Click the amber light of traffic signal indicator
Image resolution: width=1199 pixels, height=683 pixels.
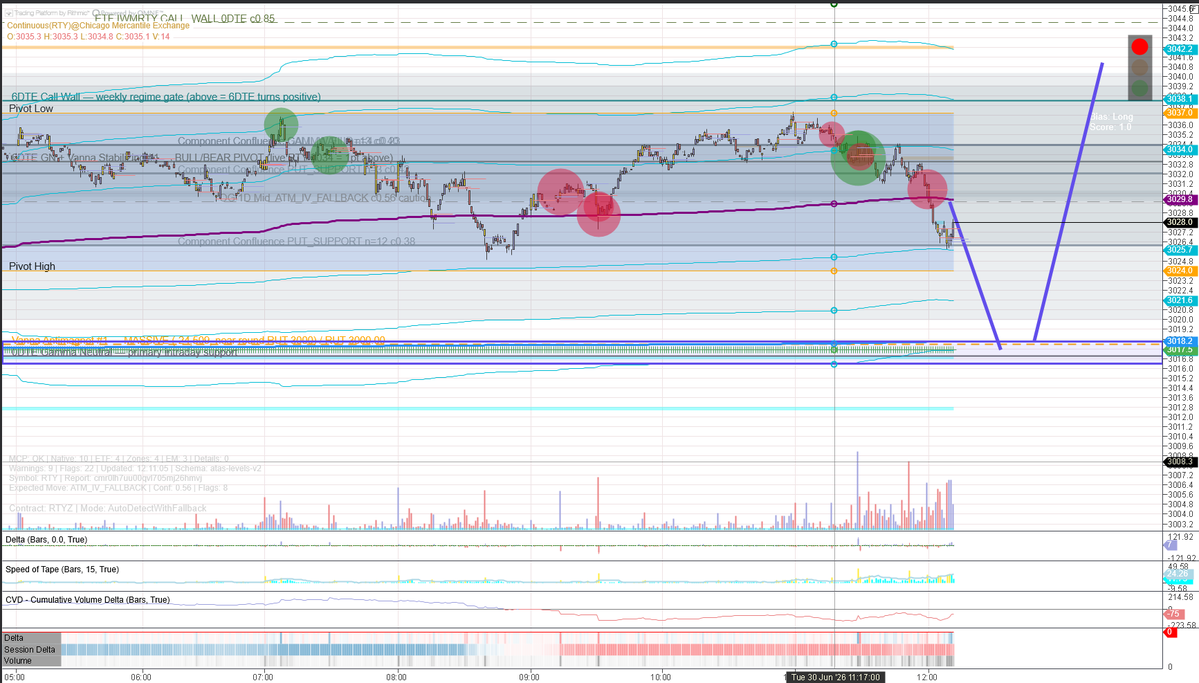tap(1139, 68)
